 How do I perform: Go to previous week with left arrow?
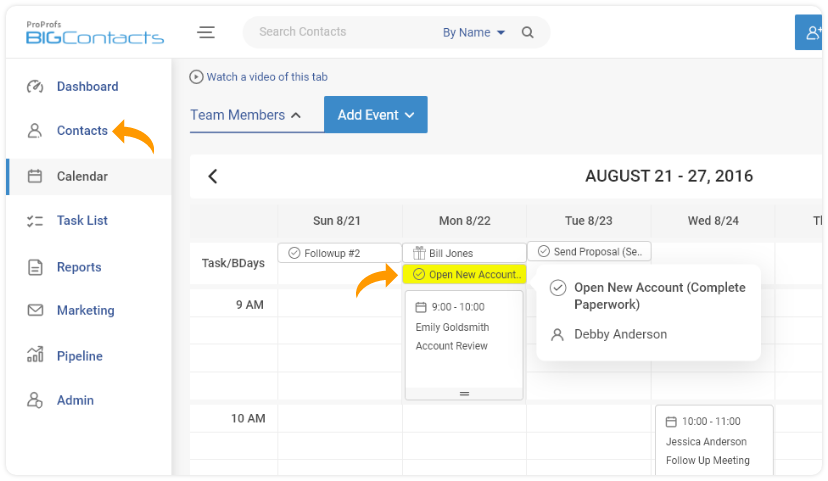click(213, 176)
